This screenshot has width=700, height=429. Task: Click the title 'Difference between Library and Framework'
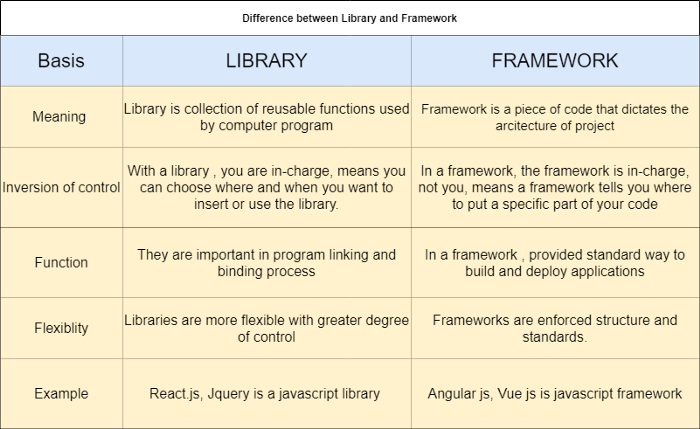[350, 17]
